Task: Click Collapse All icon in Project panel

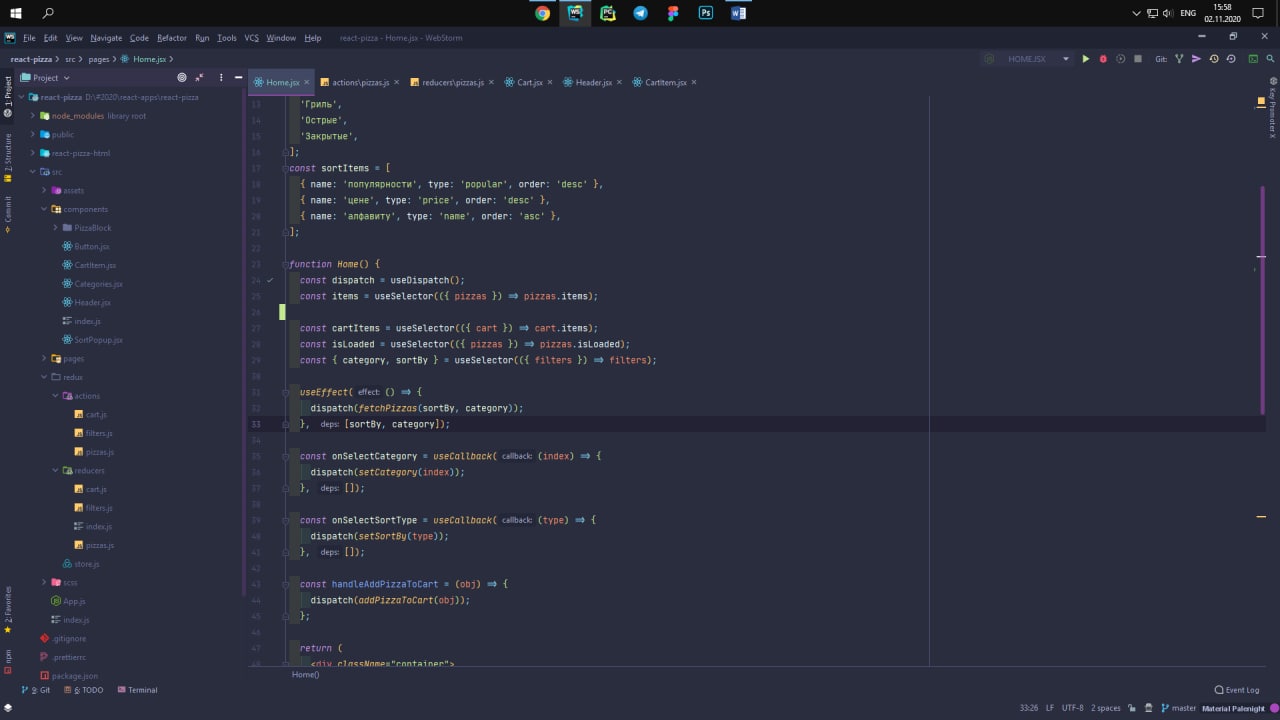Action: tap(199, 77)
